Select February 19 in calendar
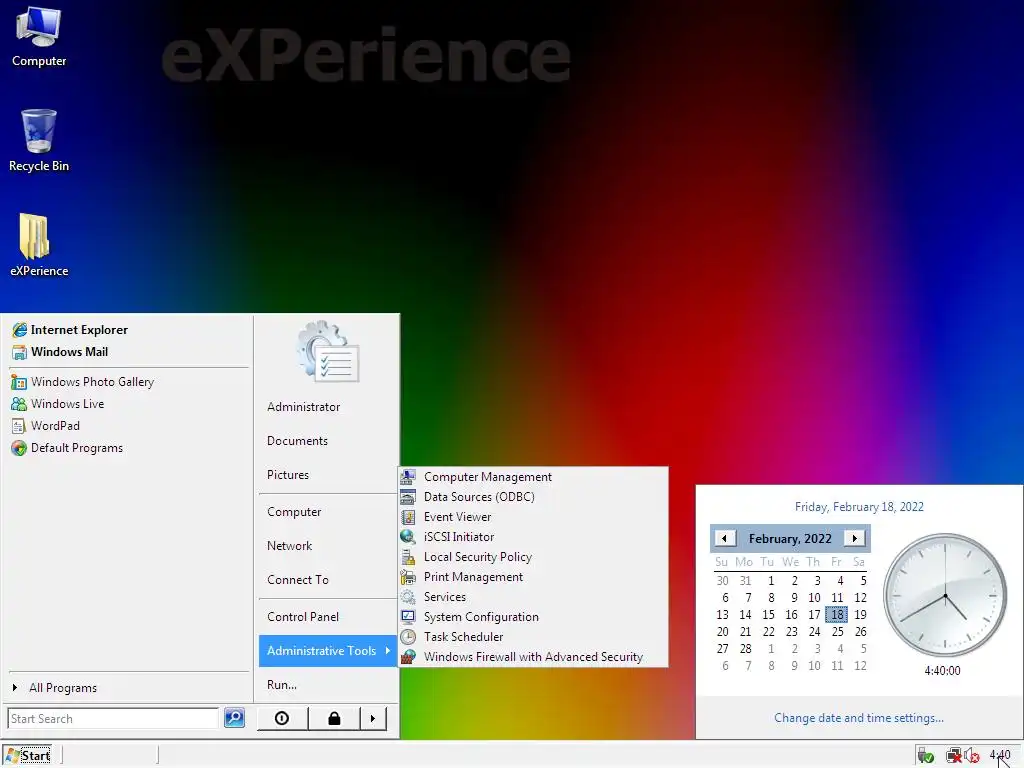 point(861,615)
